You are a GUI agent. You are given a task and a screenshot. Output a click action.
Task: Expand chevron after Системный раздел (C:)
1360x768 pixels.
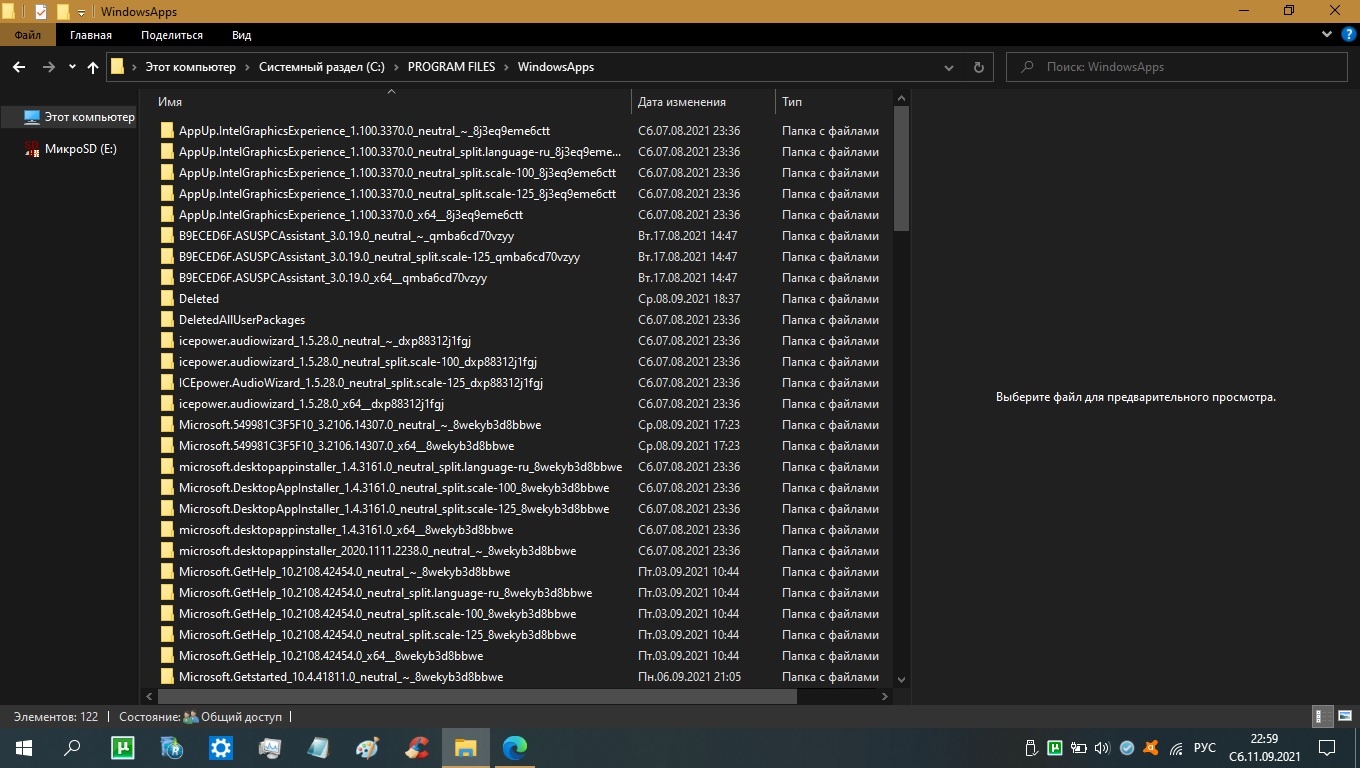click(x=397, y=67)
